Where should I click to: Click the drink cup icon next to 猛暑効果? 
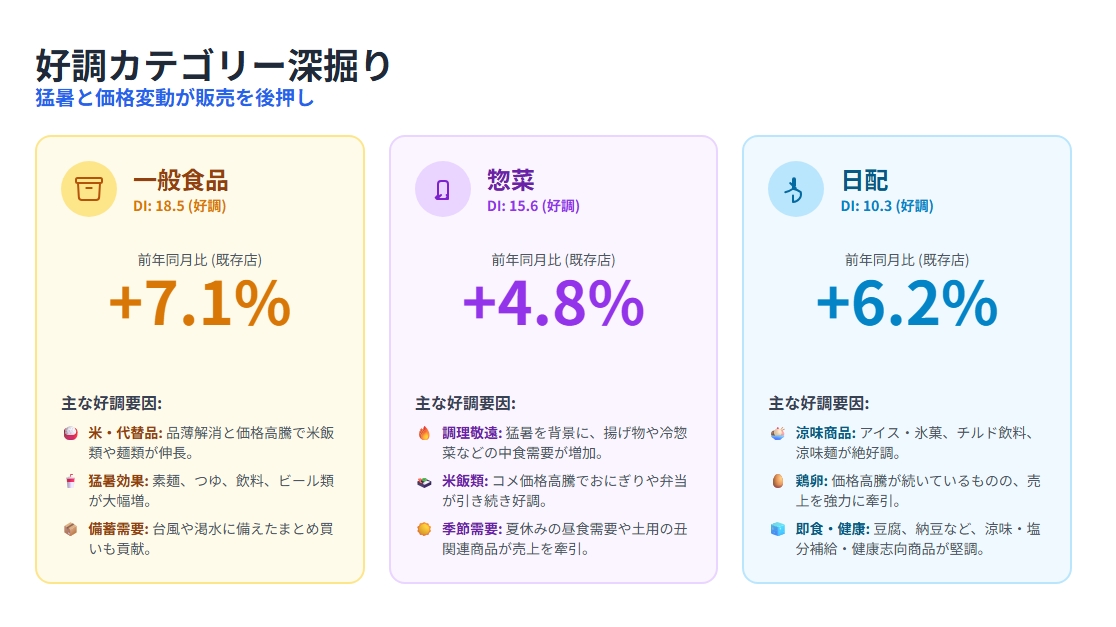[x=70, y=481]
